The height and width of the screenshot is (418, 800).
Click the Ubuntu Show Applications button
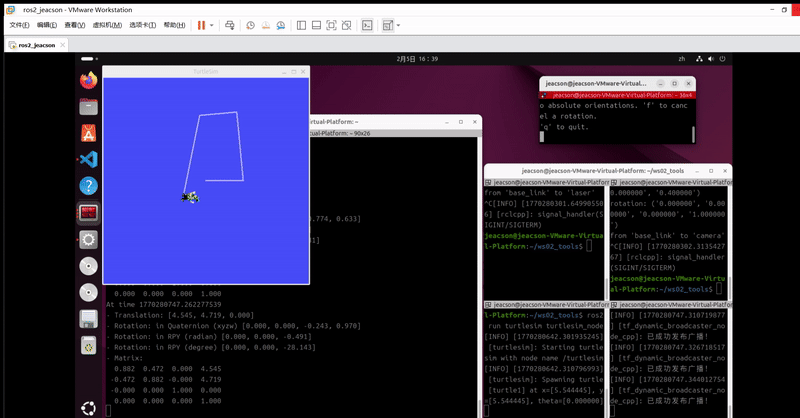pos(88,406)
